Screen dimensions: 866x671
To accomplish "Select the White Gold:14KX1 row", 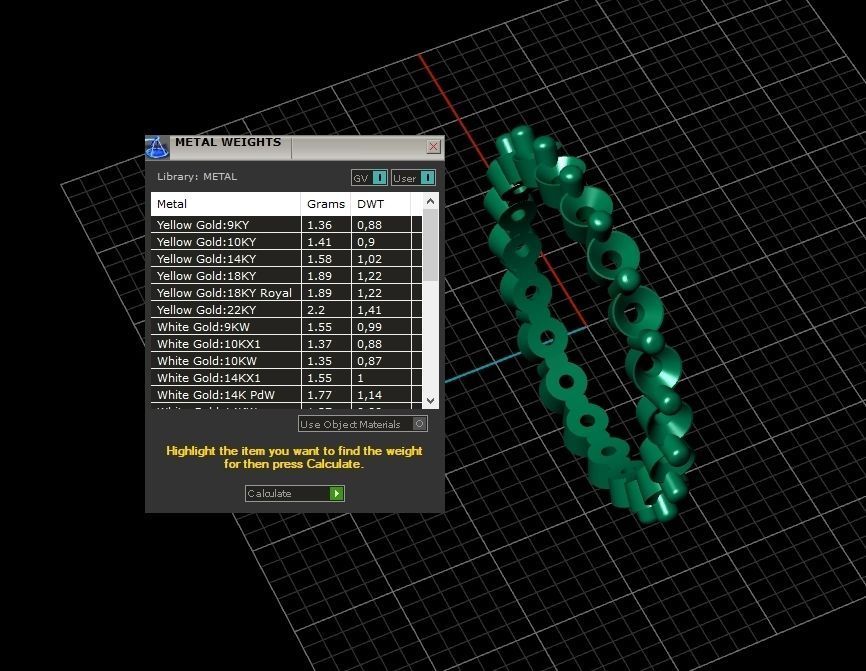I will coord(286,378).
